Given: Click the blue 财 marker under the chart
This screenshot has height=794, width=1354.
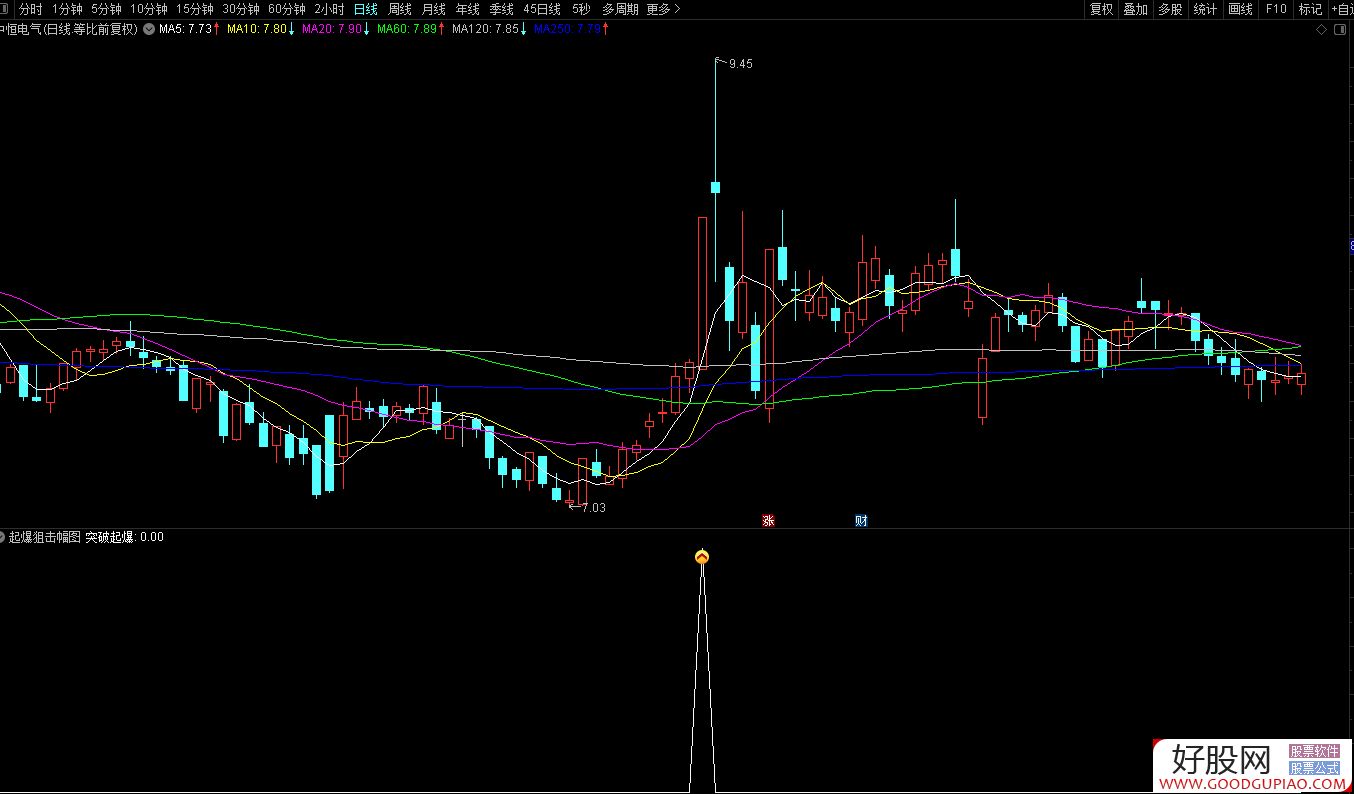Looking at the screenshot, I should [x=861, y=521].
